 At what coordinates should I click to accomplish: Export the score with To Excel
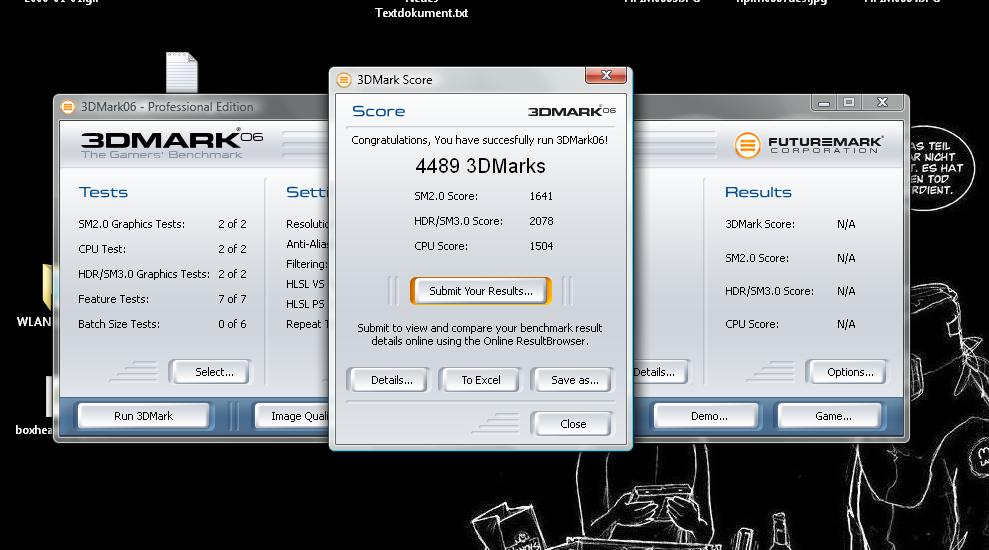pyautogui.click(x=481, y=380)
